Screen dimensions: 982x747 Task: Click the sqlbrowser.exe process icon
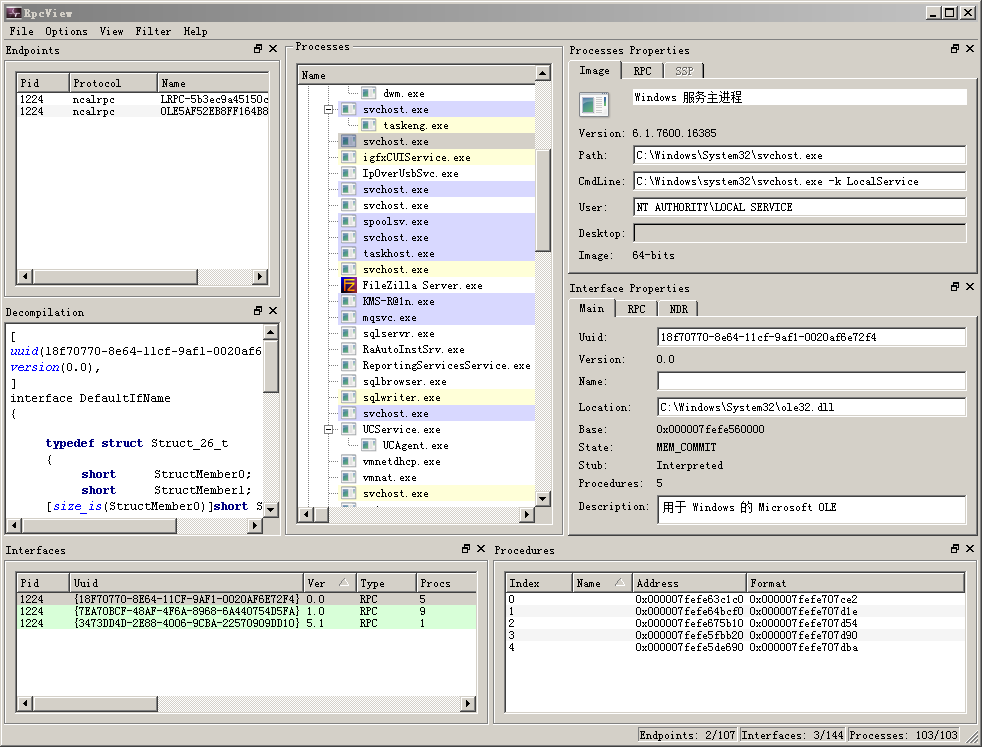point(348,381)
